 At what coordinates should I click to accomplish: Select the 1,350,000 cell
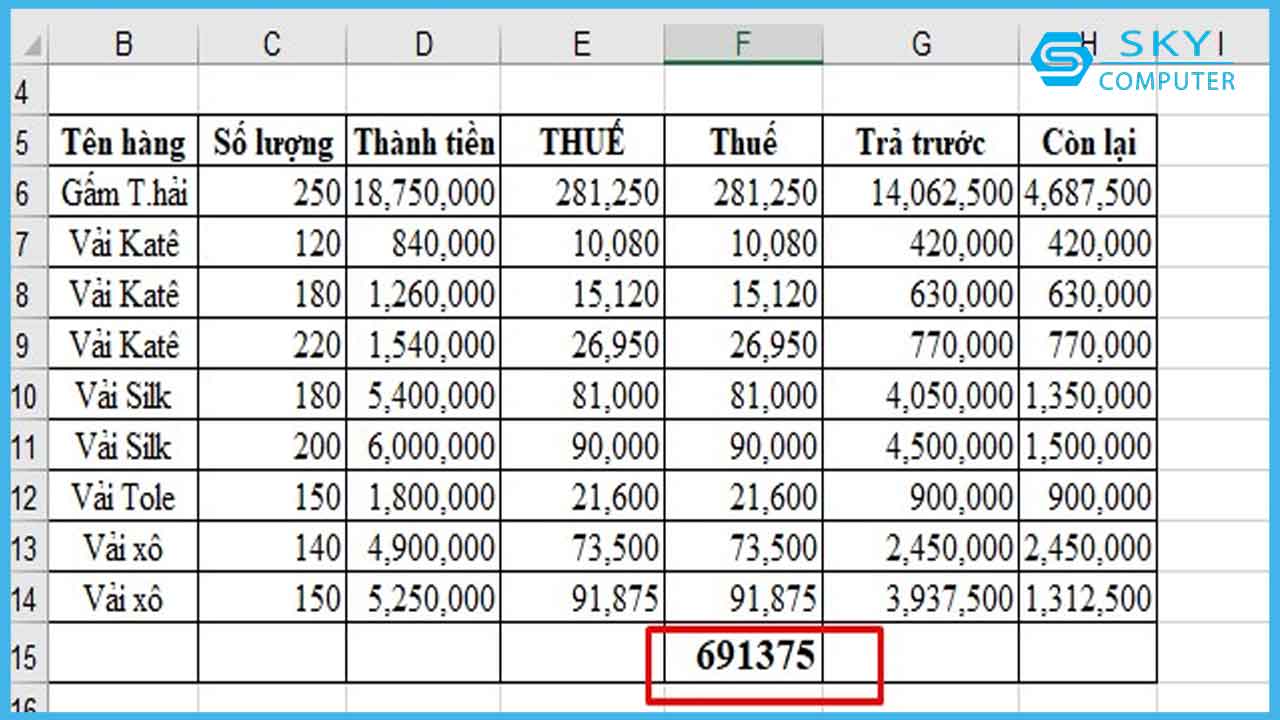(x=1088, y=396)
